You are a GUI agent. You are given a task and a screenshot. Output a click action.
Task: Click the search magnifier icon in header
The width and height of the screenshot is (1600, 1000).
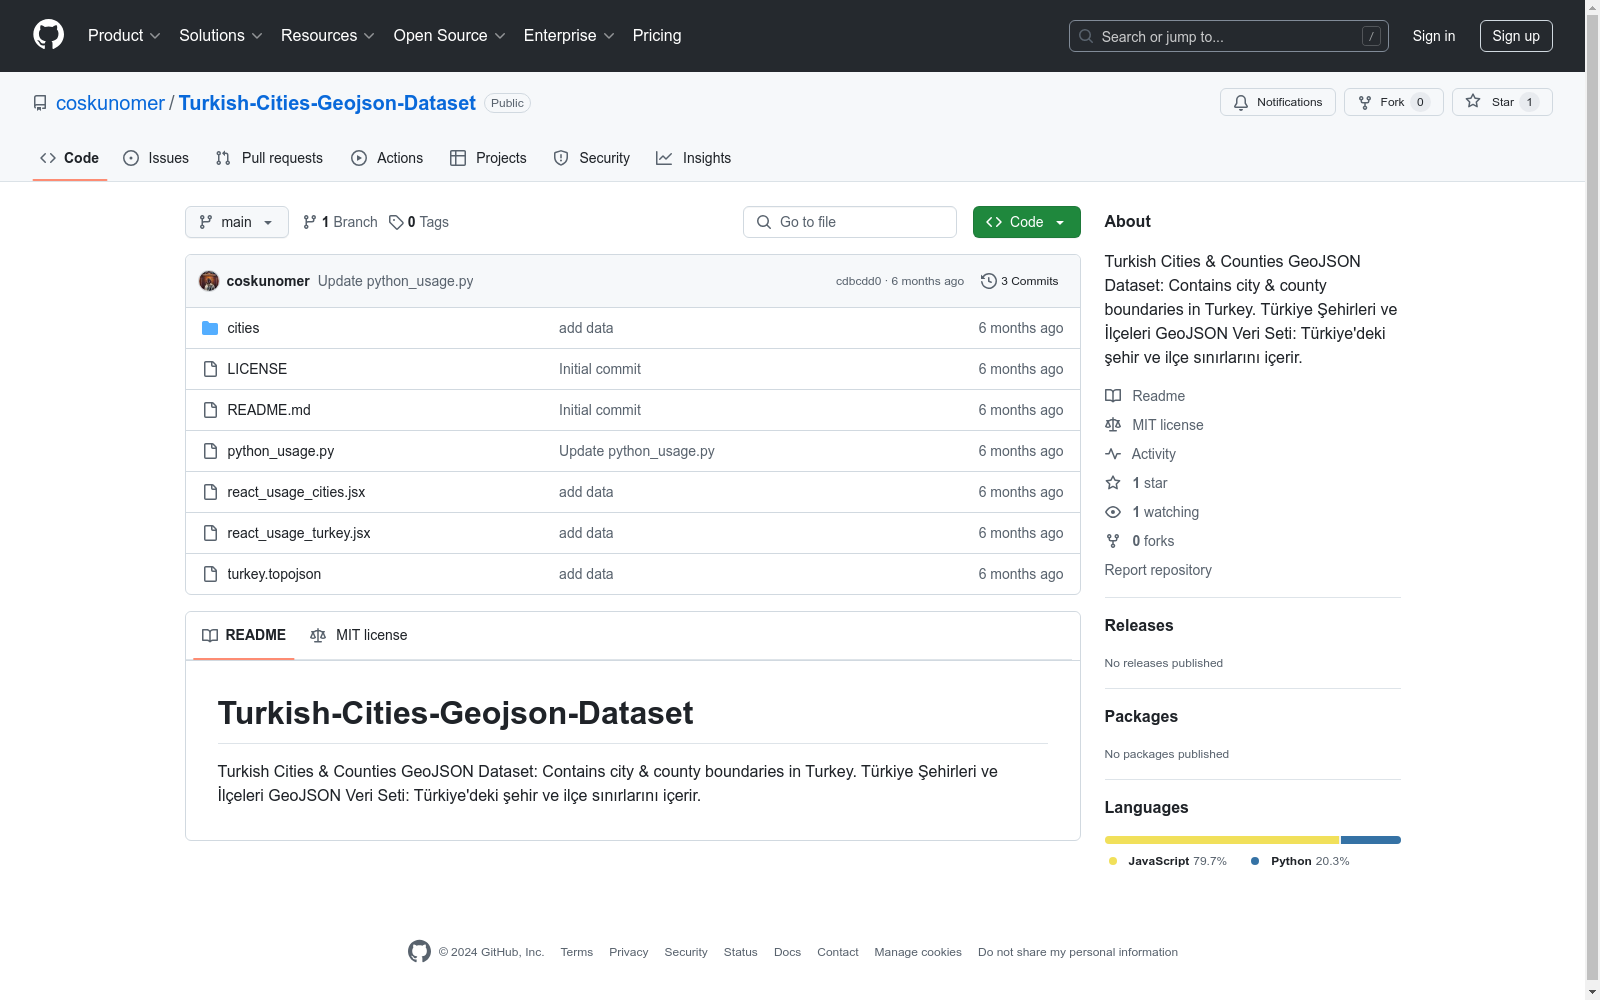pos(1086,36)
